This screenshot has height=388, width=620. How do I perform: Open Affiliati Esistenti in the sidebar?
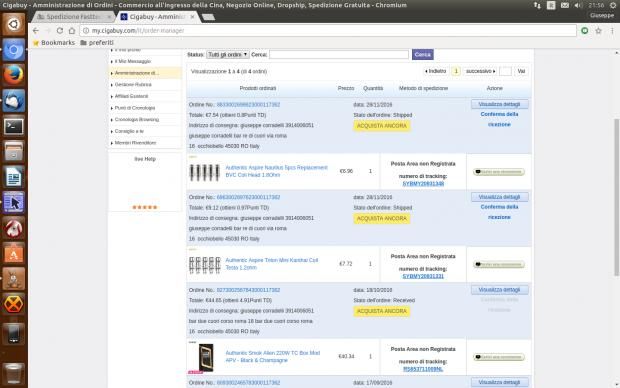tap(131, 96)
